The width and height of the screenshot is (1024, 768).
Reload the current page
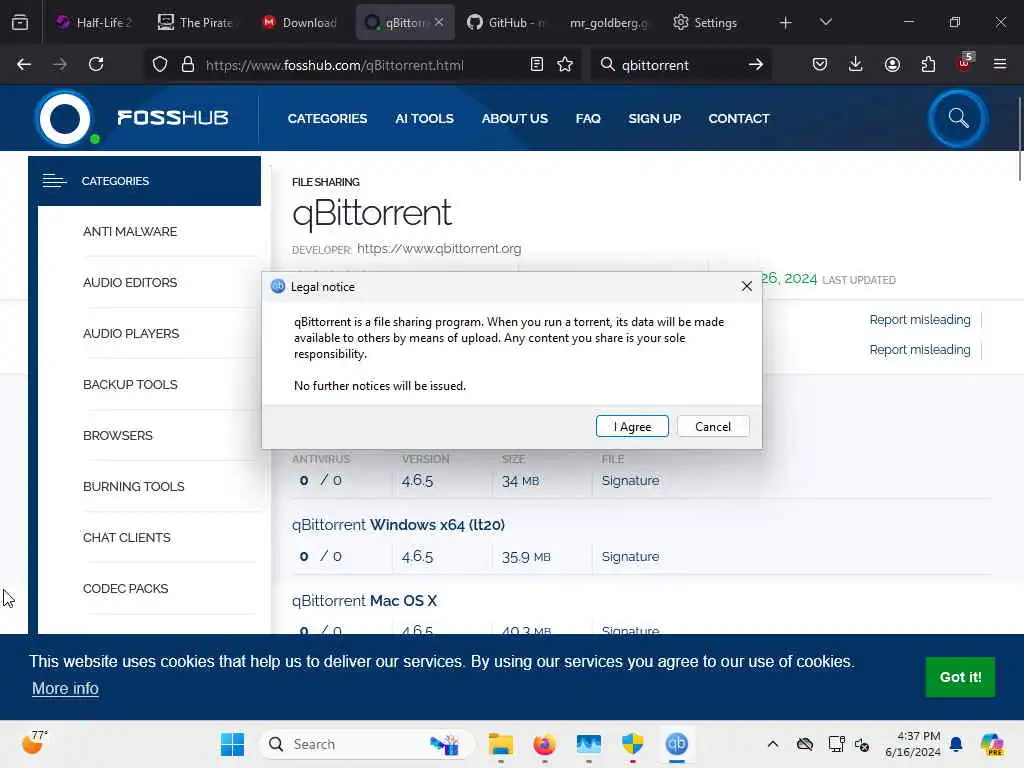coord(96,65)
